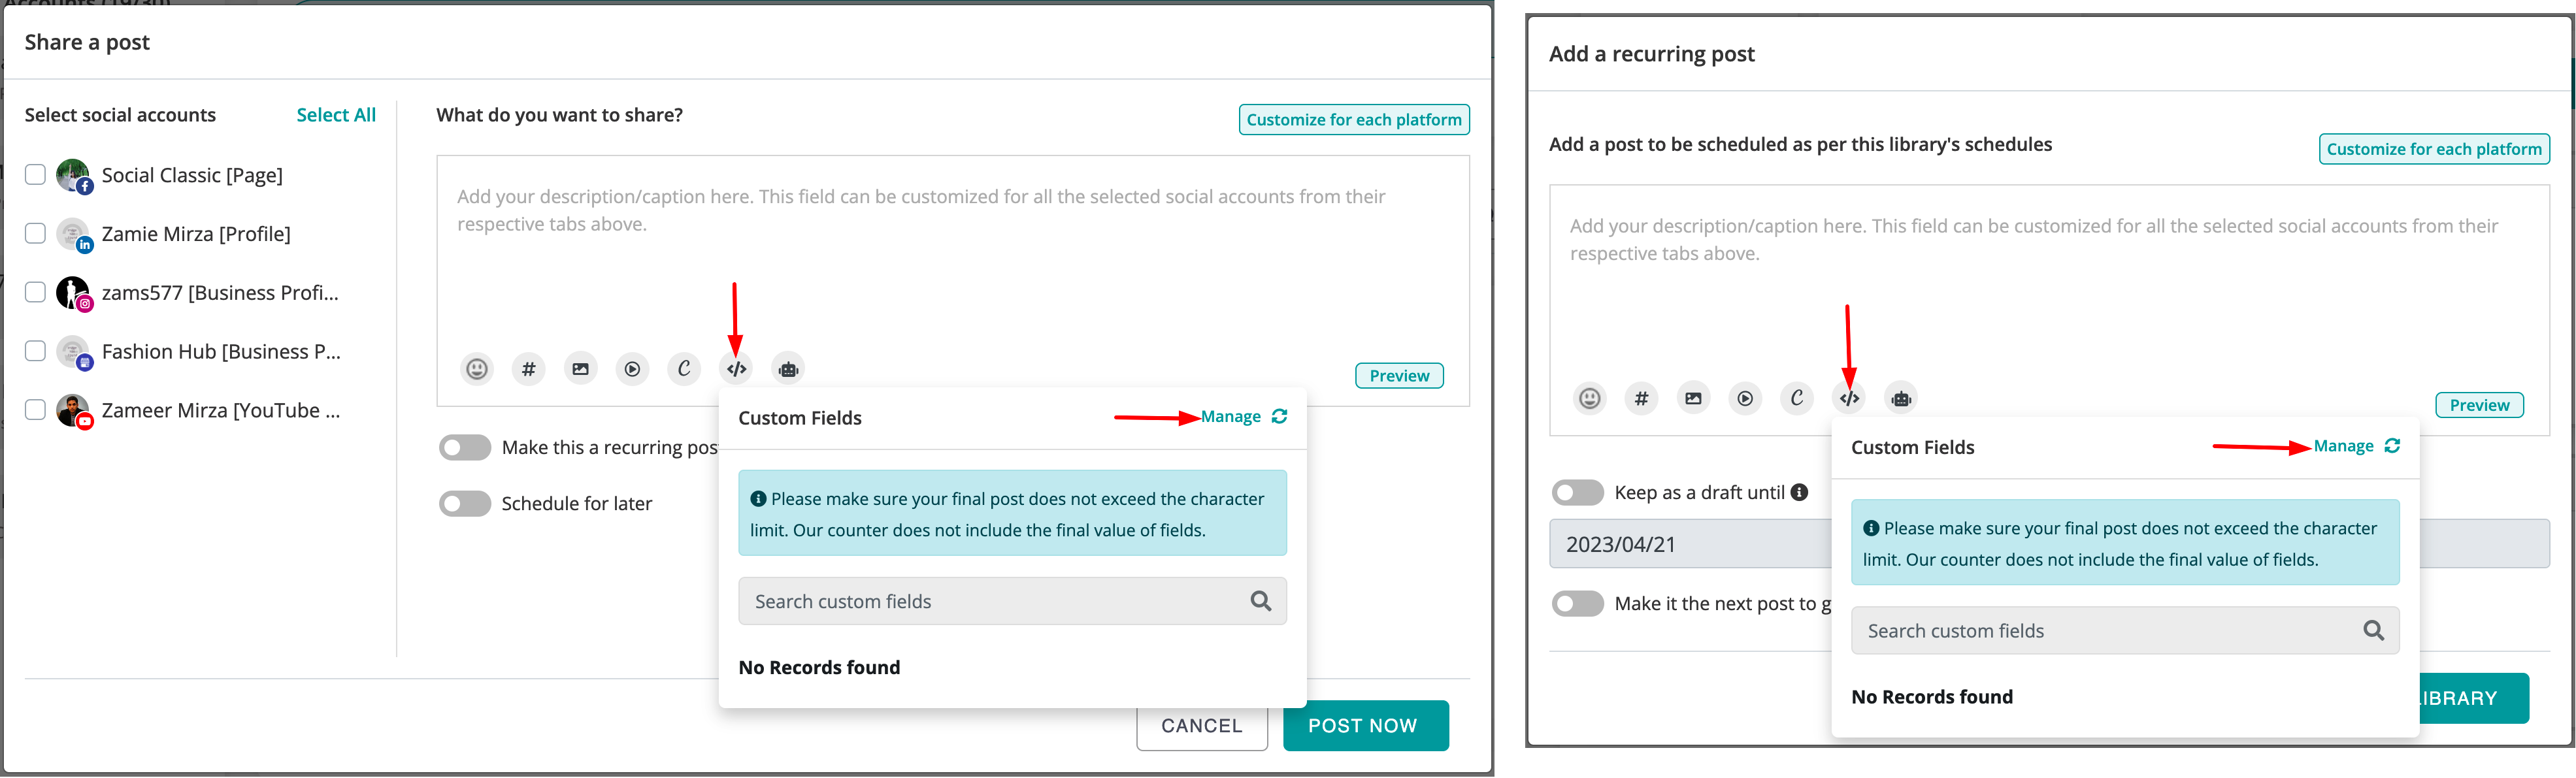
Task: Toggle Keep as a draft until switch
Action: (1578, 492)
